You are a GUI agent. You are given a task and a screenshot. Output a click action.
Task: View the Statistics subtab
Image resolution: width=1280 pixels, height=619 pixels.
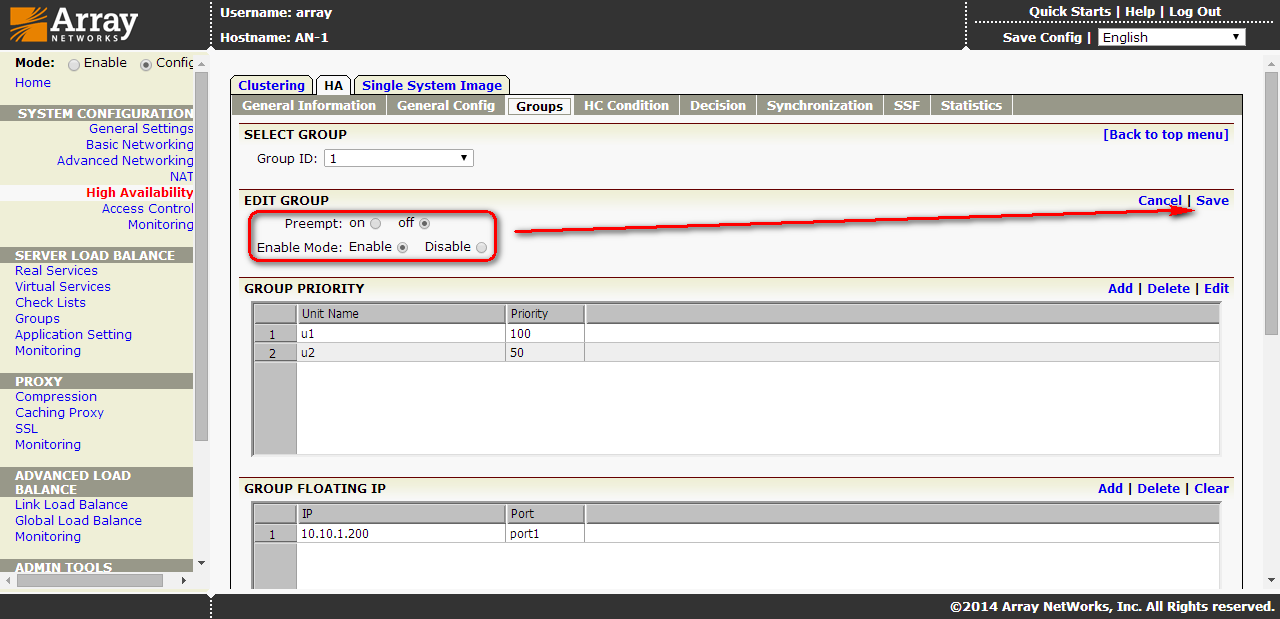pos(971,105)
